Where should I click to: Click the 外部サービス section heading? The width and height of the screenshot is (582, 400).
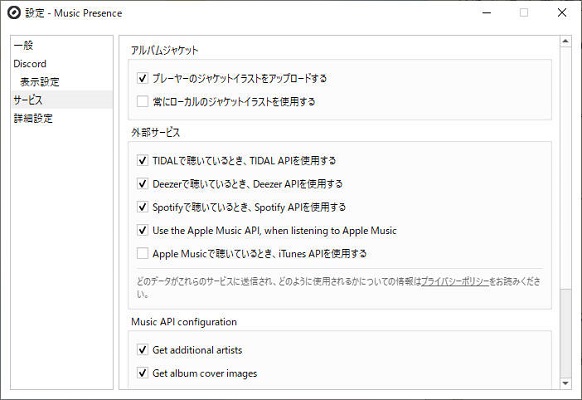(156, 132)
